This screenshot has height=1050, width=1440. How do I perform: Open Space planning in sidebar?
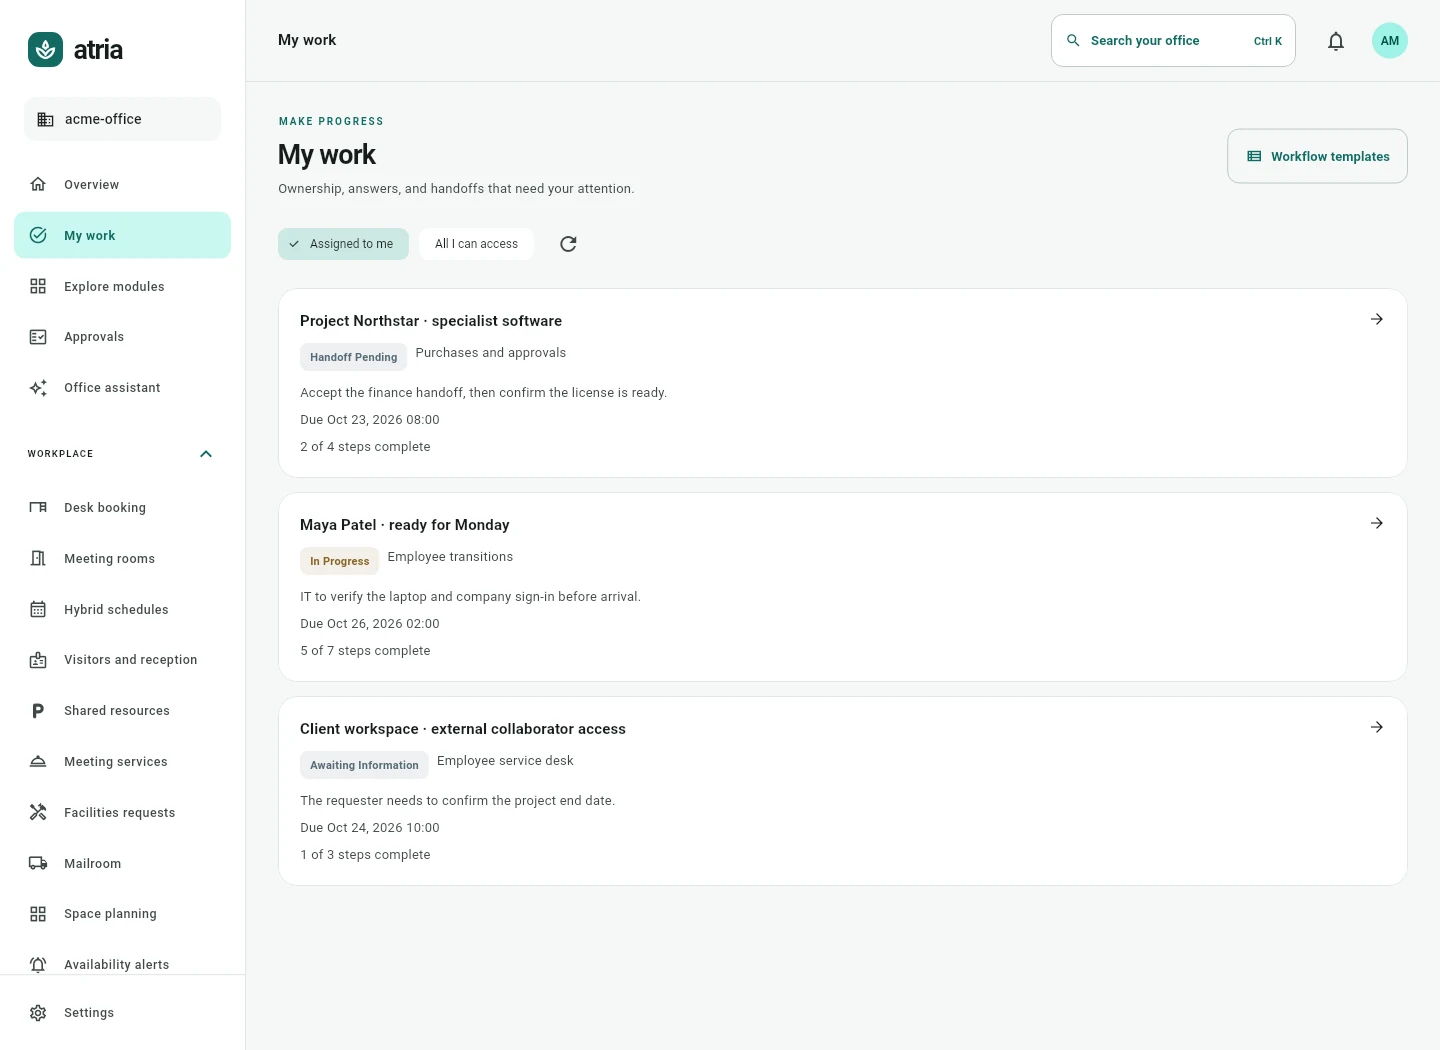click(122, 914)
